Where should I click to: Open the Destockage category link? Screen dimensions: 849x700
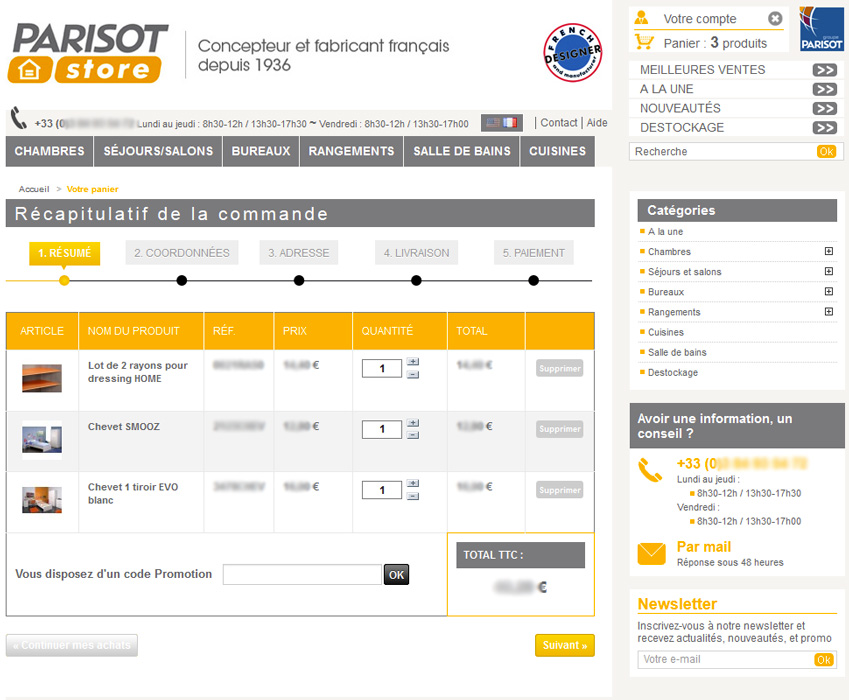pos(672,372)
